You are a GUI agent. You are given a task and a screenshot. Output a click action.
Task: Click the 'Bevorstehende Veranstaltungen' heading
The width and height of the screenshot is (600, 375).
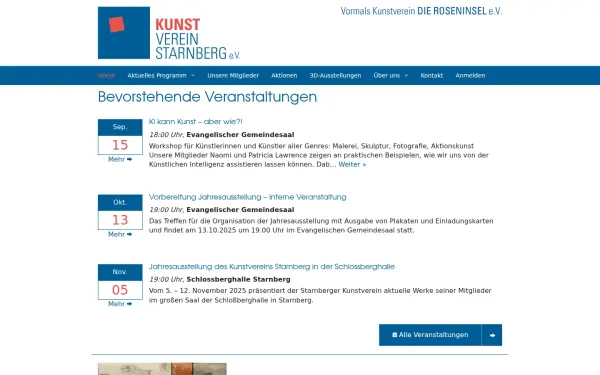[x=207, y=97]
